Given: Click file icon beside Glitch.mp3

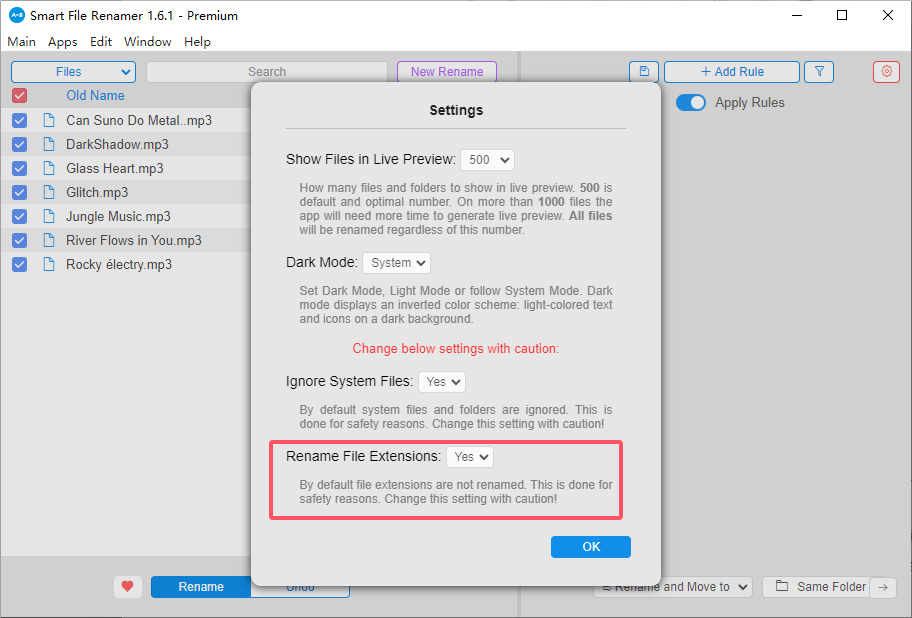Looking at the screenshot, I should pyautogui.click(x=49, y=192).
